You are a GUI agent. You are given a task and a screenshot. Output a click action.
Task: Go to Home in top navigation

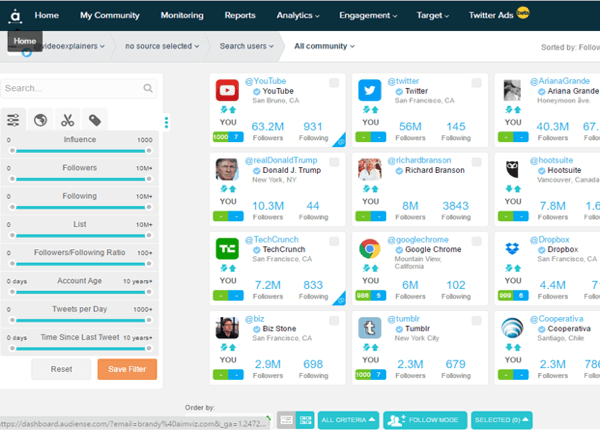coord(47,15)
